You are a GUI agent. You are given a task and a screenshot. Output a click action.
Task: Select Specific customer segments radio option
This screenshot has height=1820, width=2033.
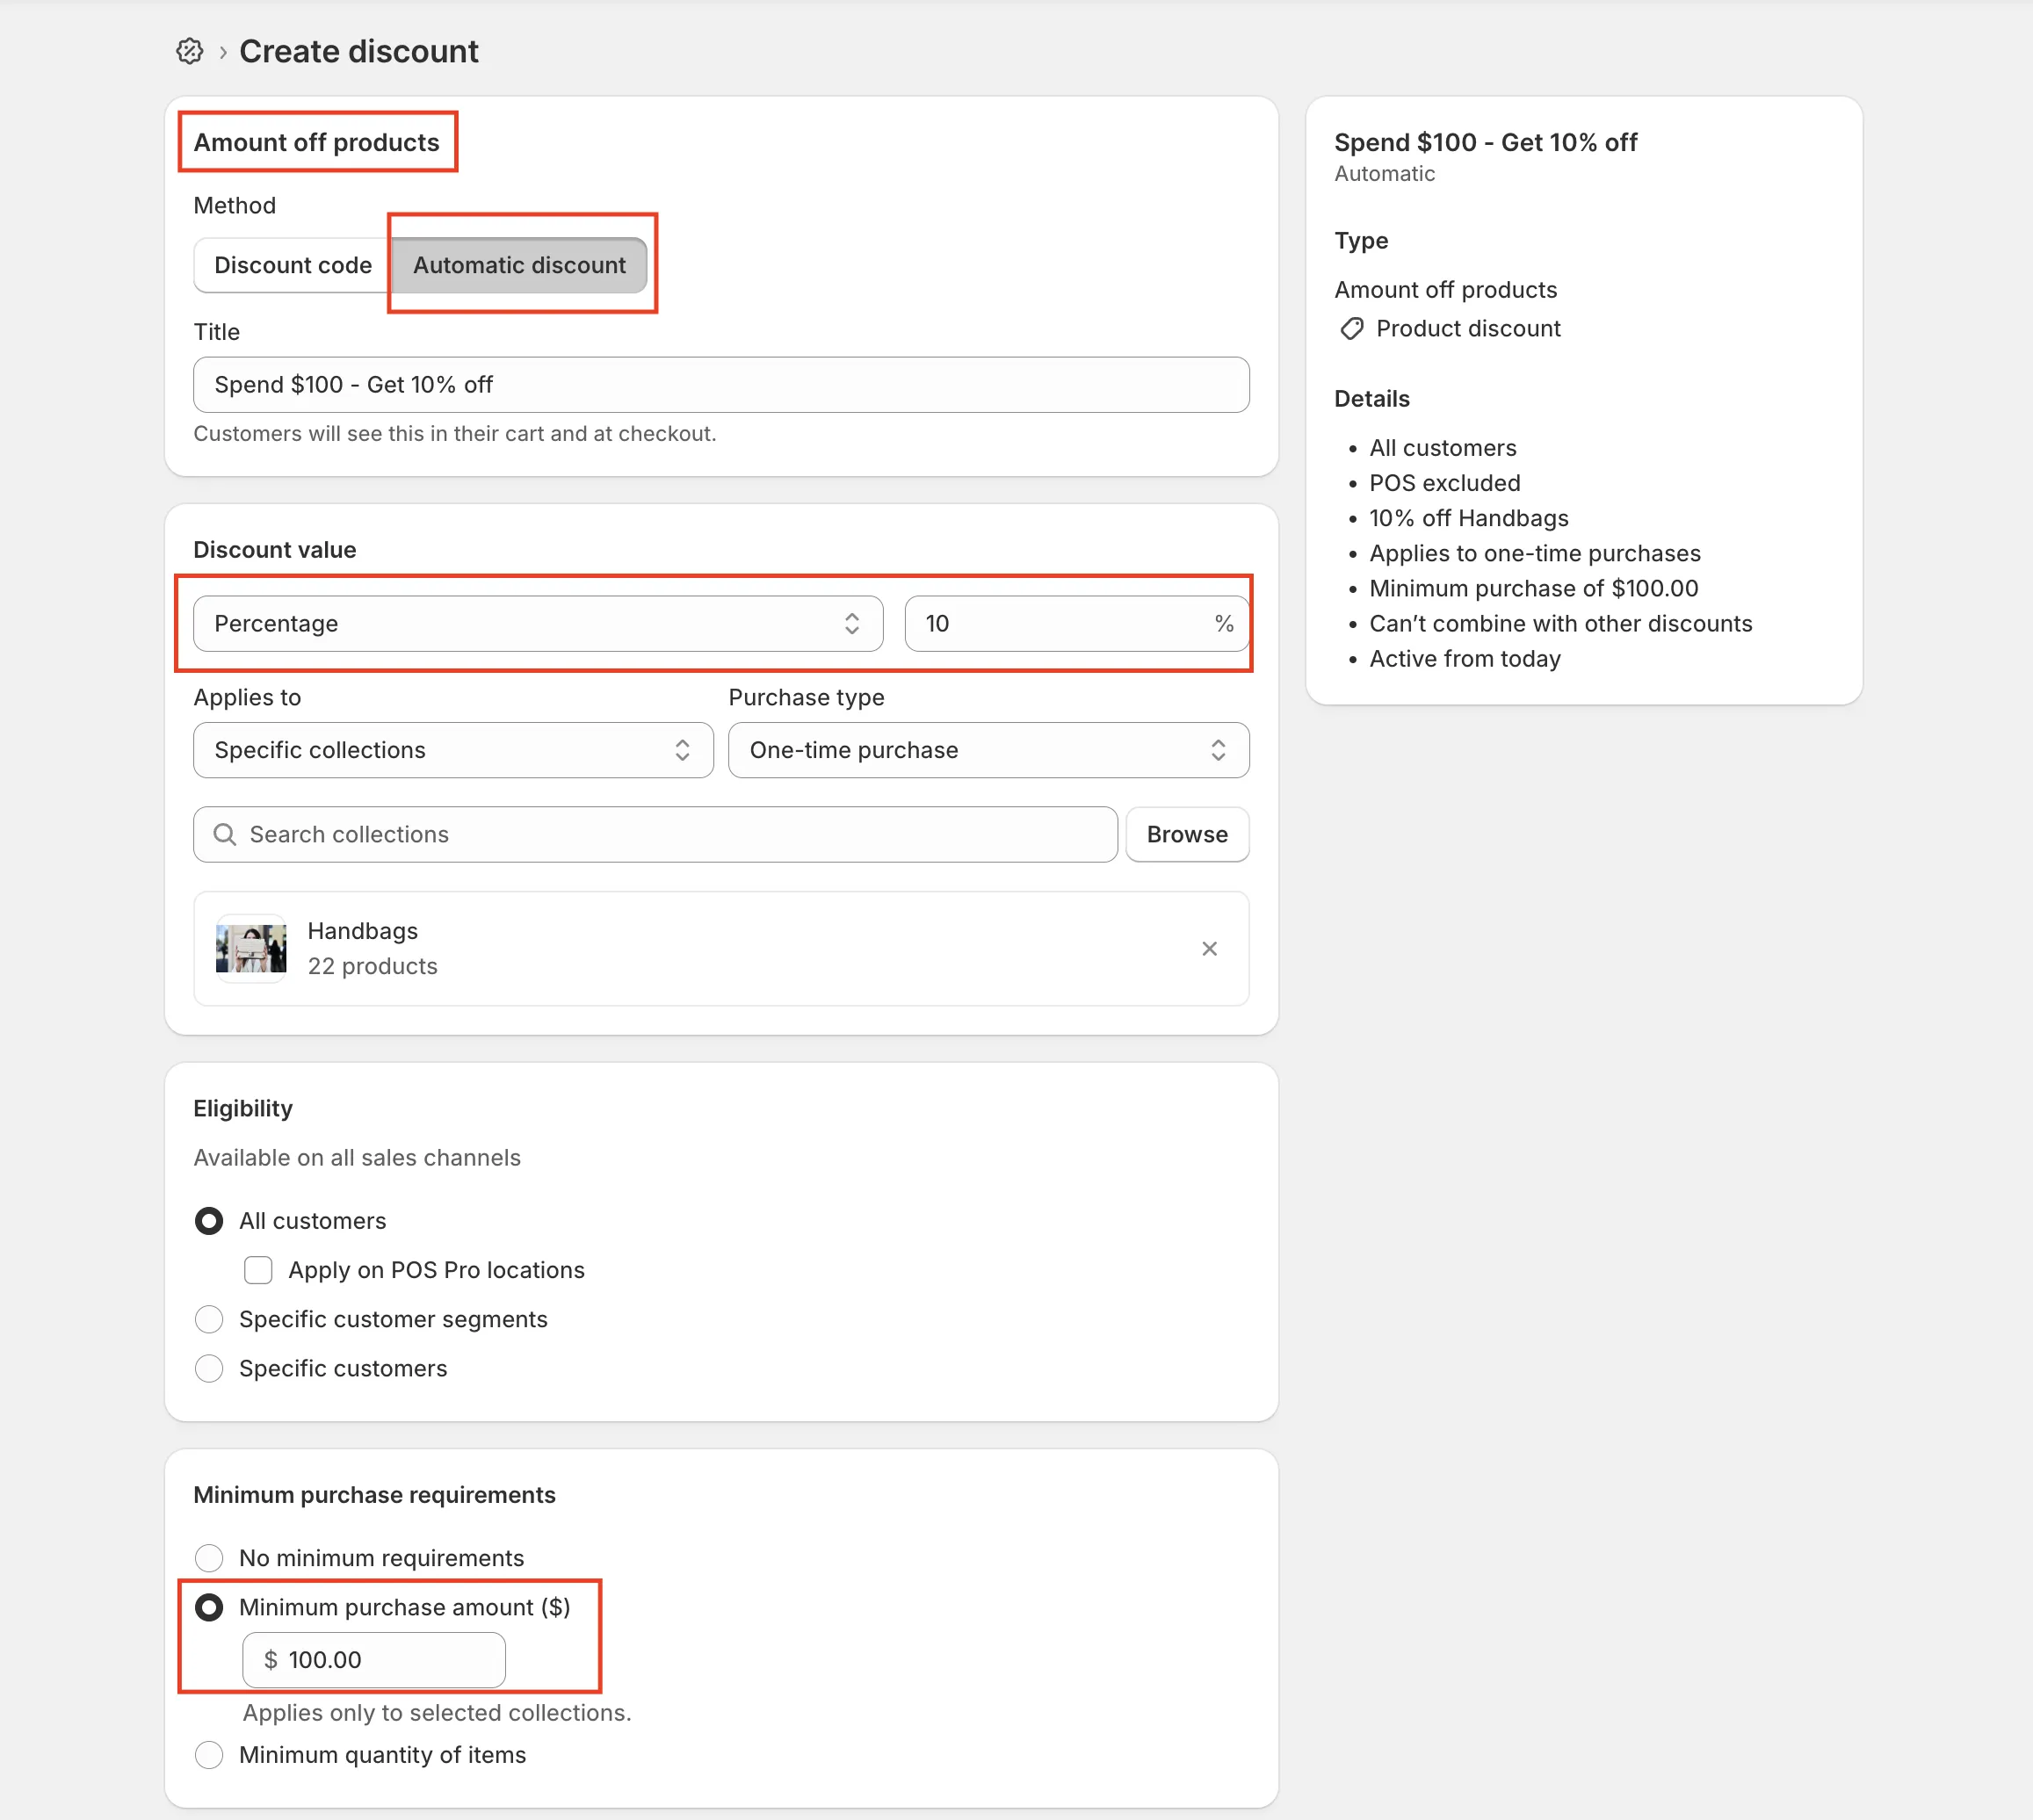209,1319
